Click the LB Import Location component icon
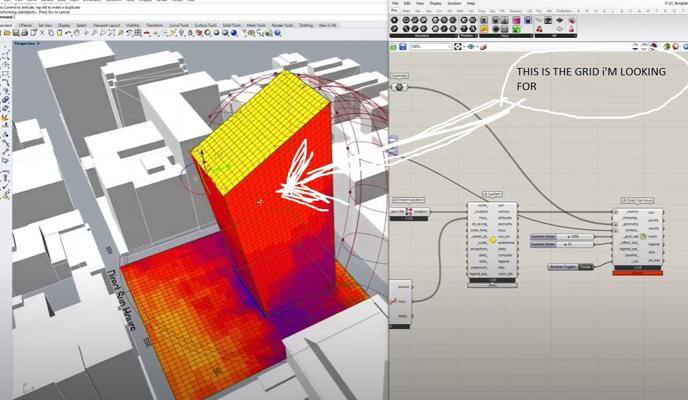Image resolution: width=688 pixels, height=400 pixels. (x=407, y=212)
